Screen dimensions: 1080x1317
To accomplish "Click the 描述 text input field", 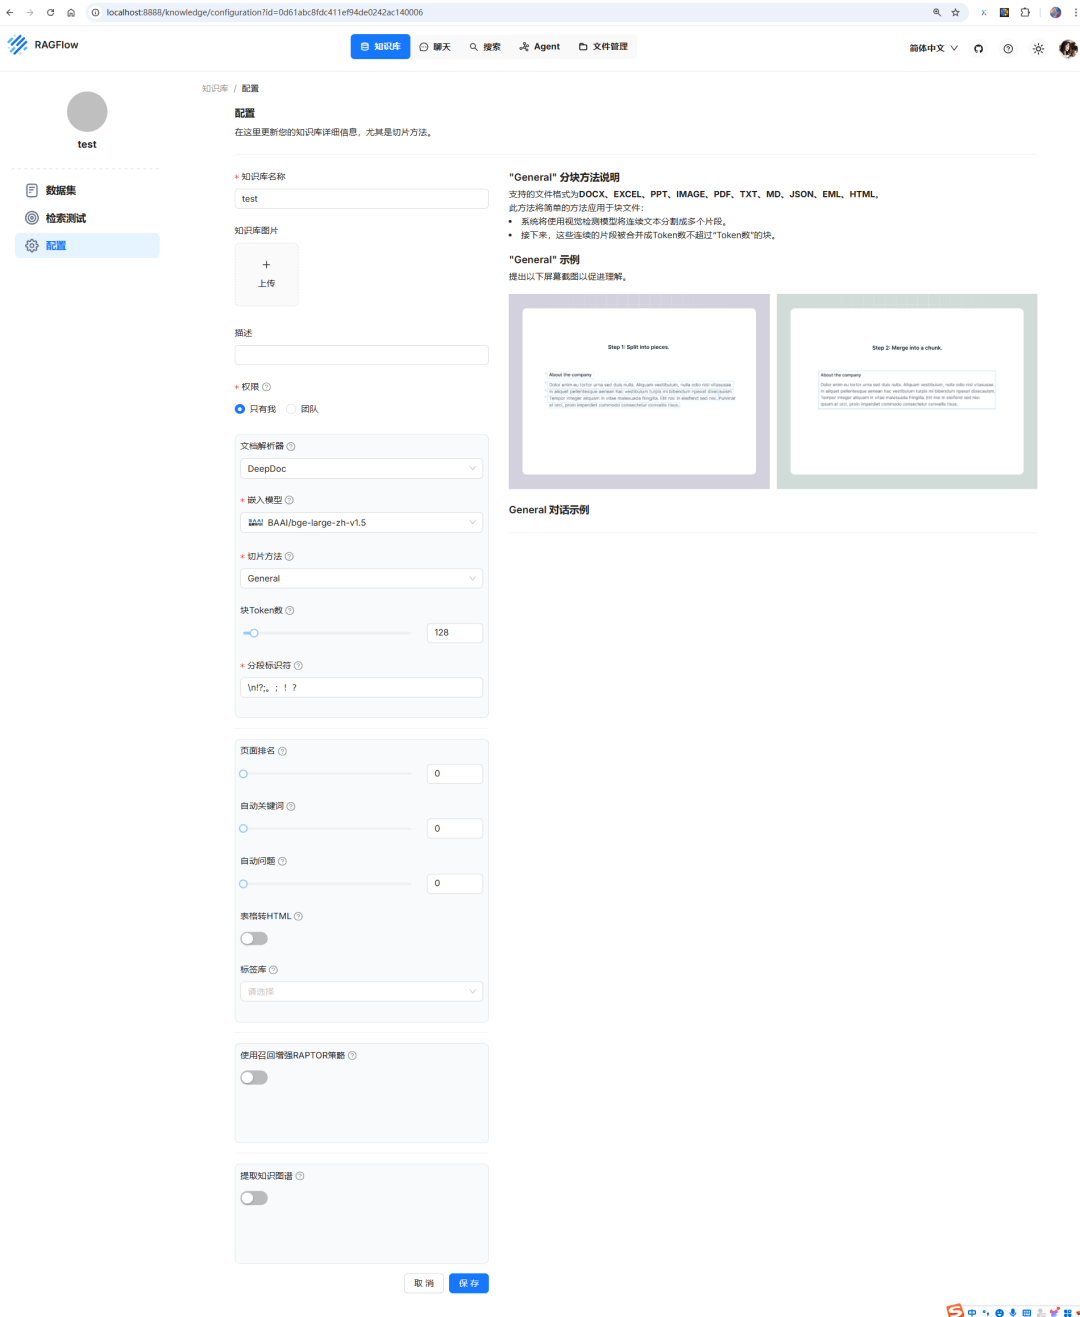I will 361,355.
